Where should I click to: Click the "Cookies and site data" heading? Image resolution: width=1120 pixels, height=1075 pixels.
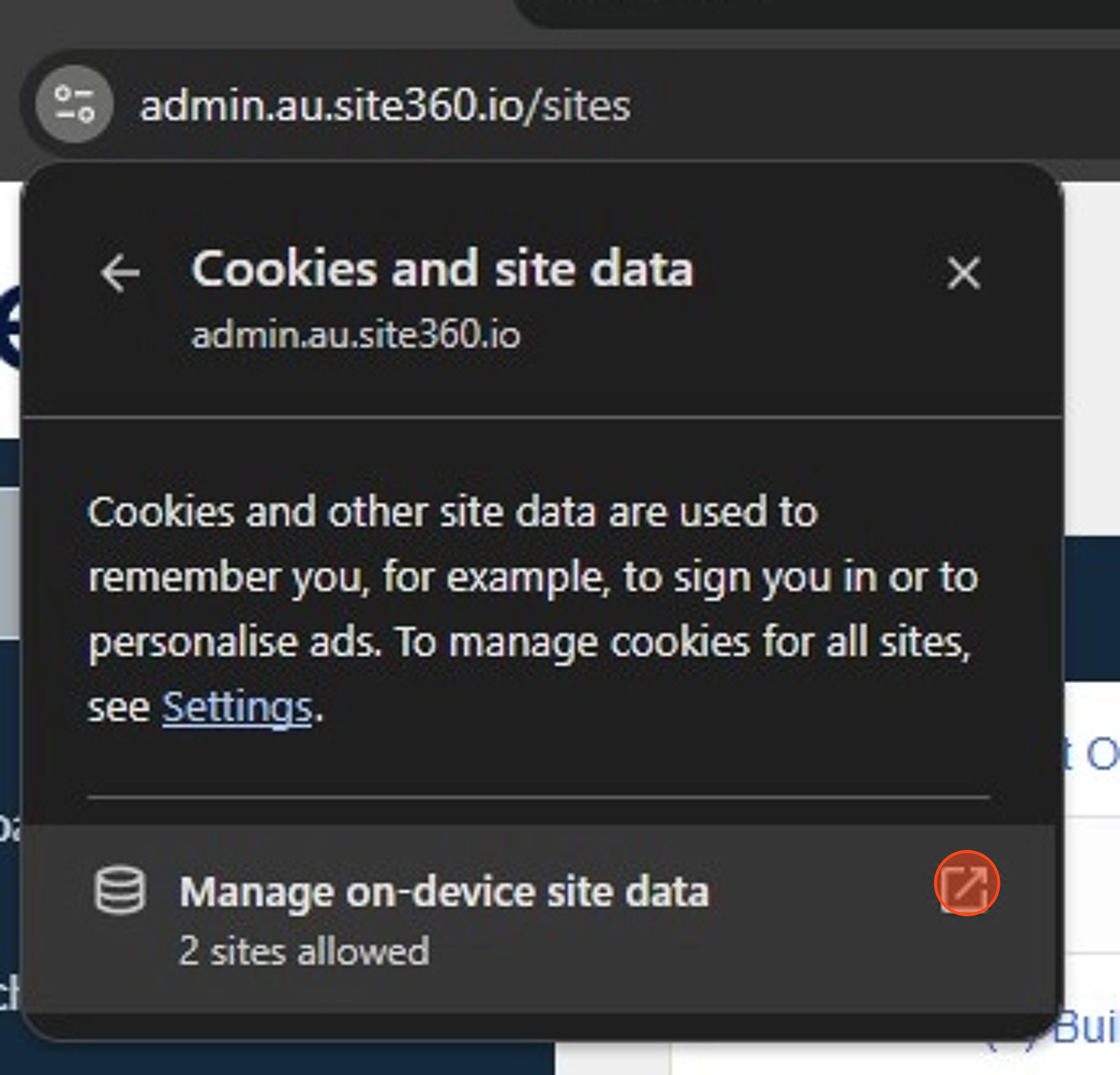pos(442,269)
